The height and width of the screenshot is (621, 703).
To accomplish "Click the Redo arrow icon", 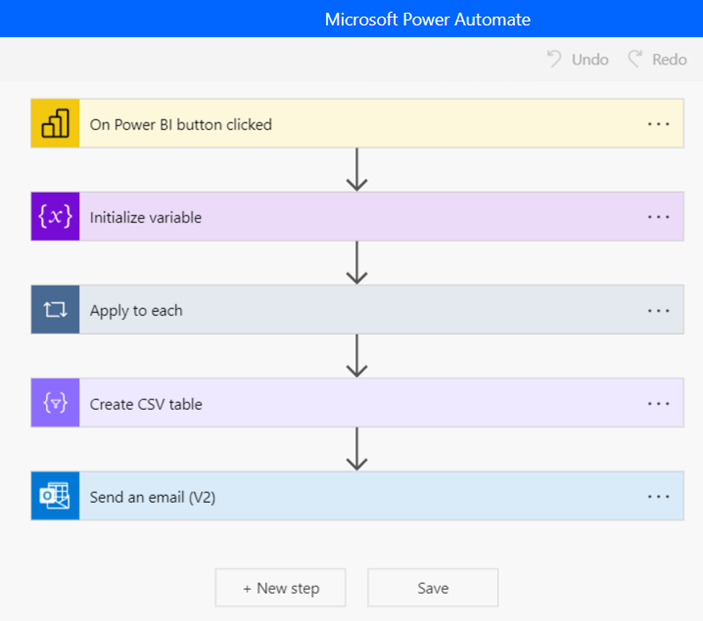I will click(x=635, y=59).
